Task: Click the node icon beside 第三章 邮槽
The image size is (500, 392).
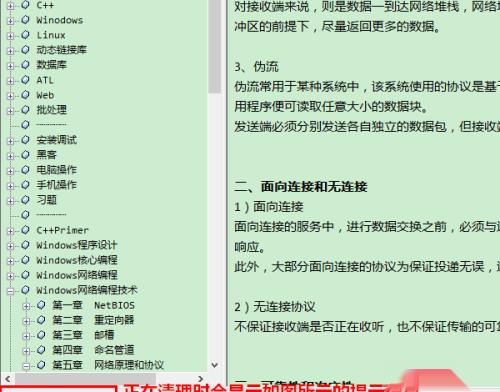Action: point(41,335)
